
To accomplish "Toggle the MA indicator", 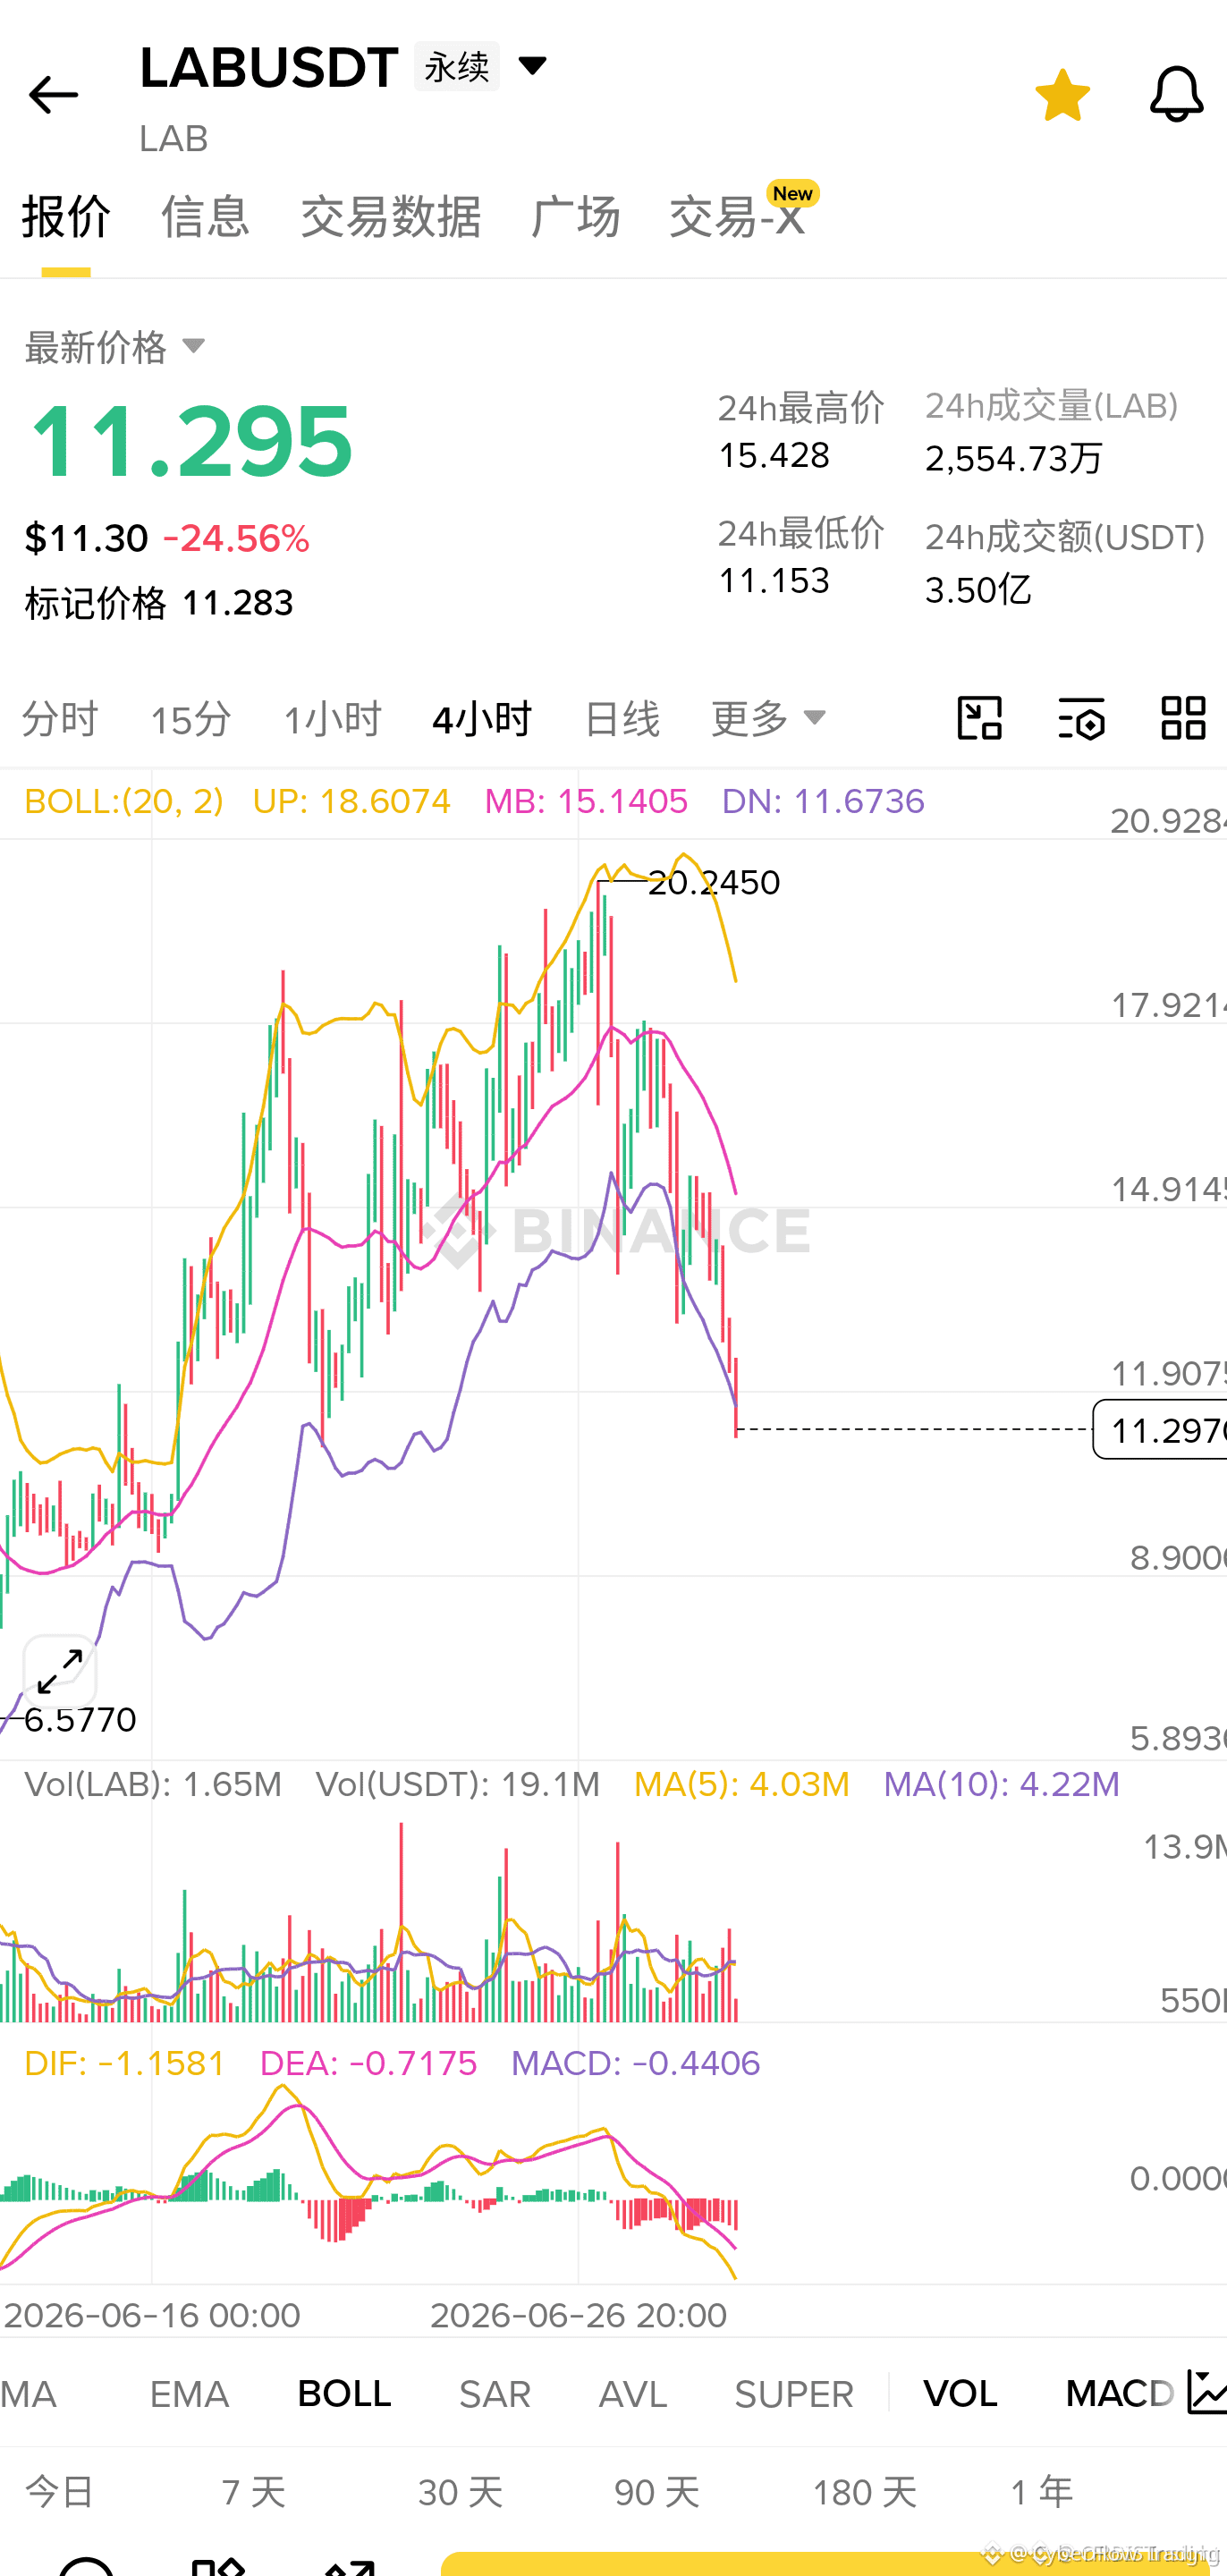I will click(28, 2394).
